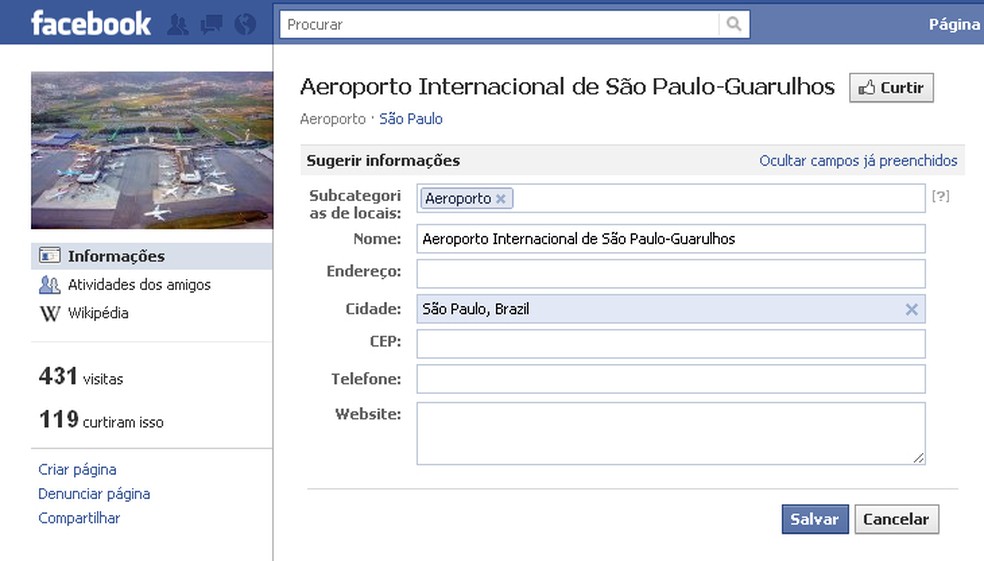Open the messages icon in header
This screenshot has width=984, height=561.
[x=211, y=24]
